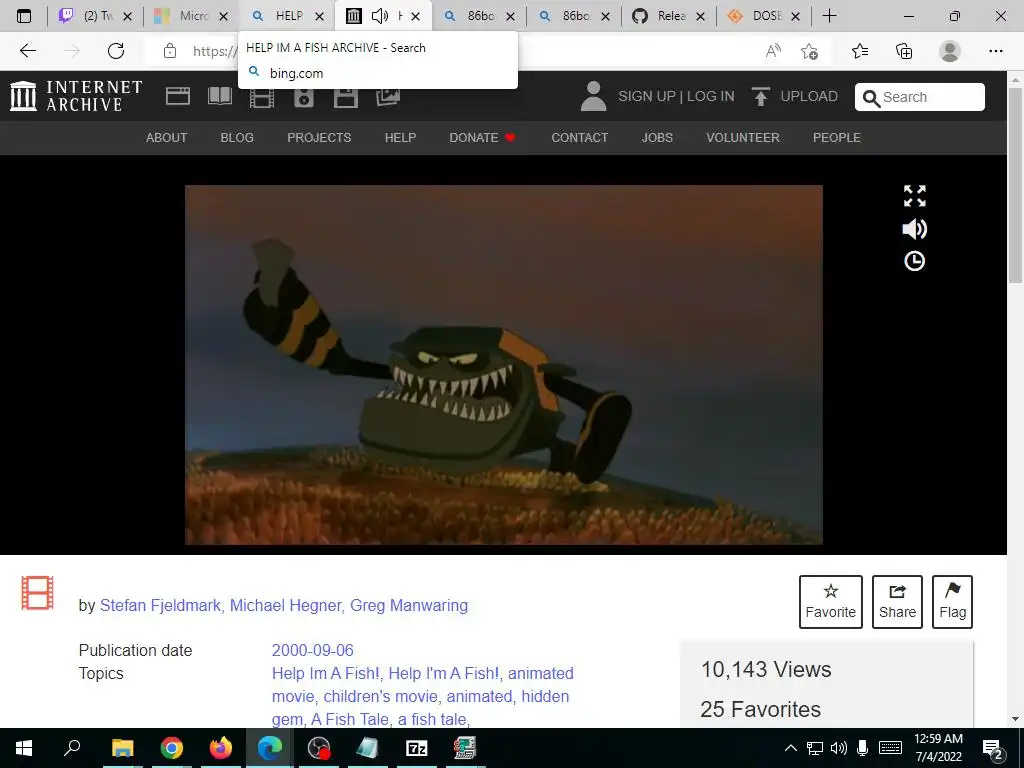Open the DONATE menu item
Viewport: 1024px width, 768px height.
point(482,138)
